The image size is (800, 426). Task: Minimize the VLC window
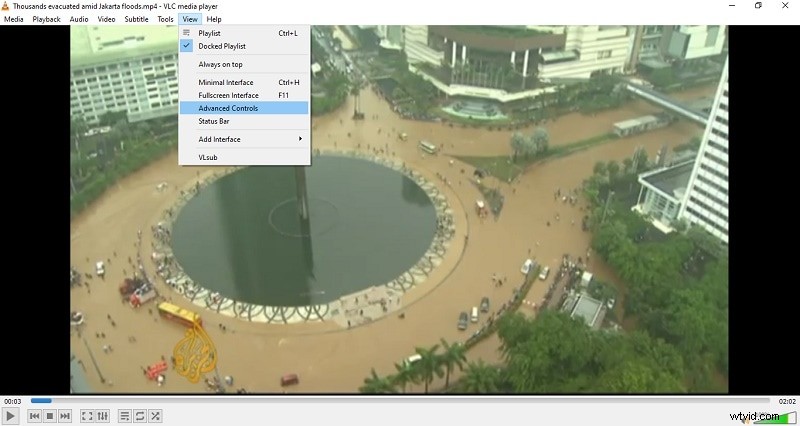click(732, 6)
